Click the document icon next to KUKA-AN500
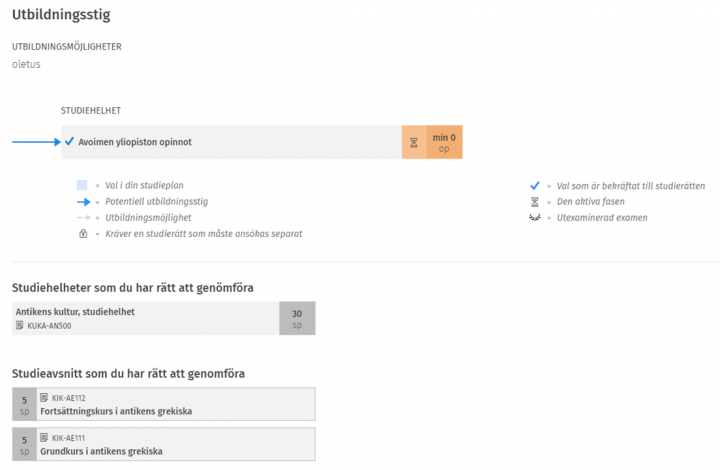Screen dimensions: 720x470 20,325
